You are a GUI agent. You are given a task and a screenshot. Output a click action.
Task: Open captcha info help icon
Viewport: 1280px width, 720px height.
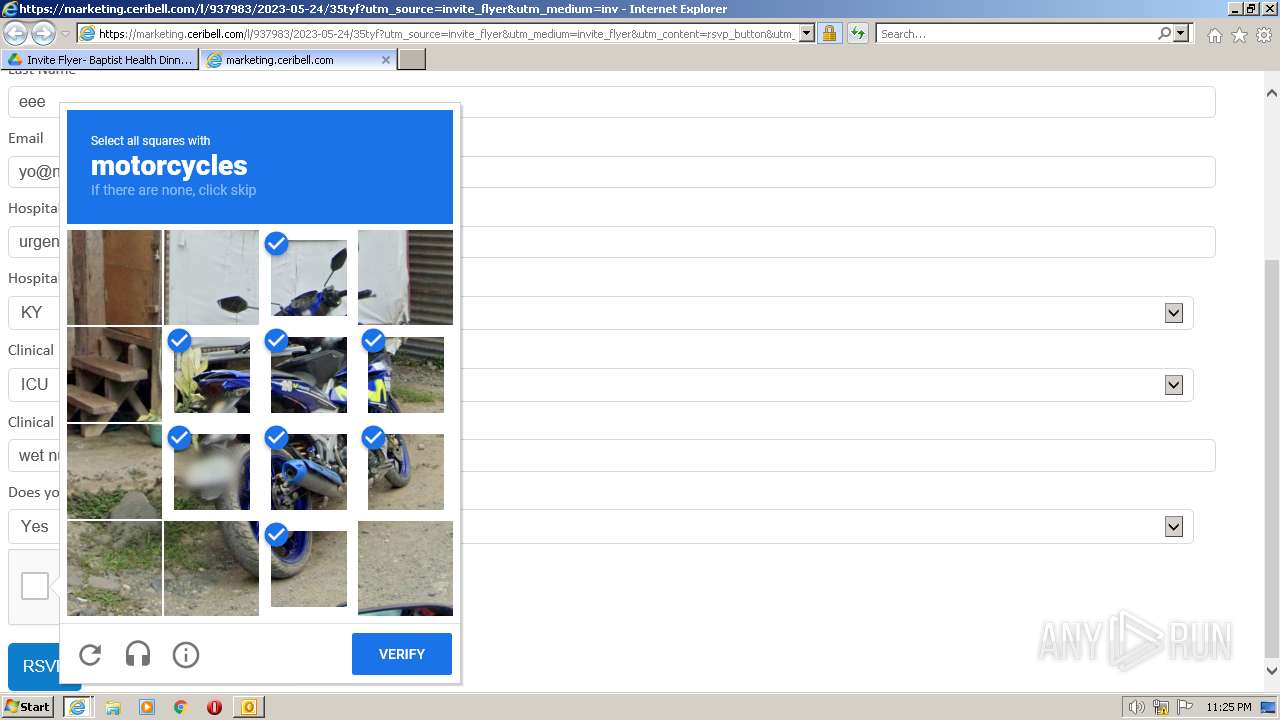pos(186,654)
